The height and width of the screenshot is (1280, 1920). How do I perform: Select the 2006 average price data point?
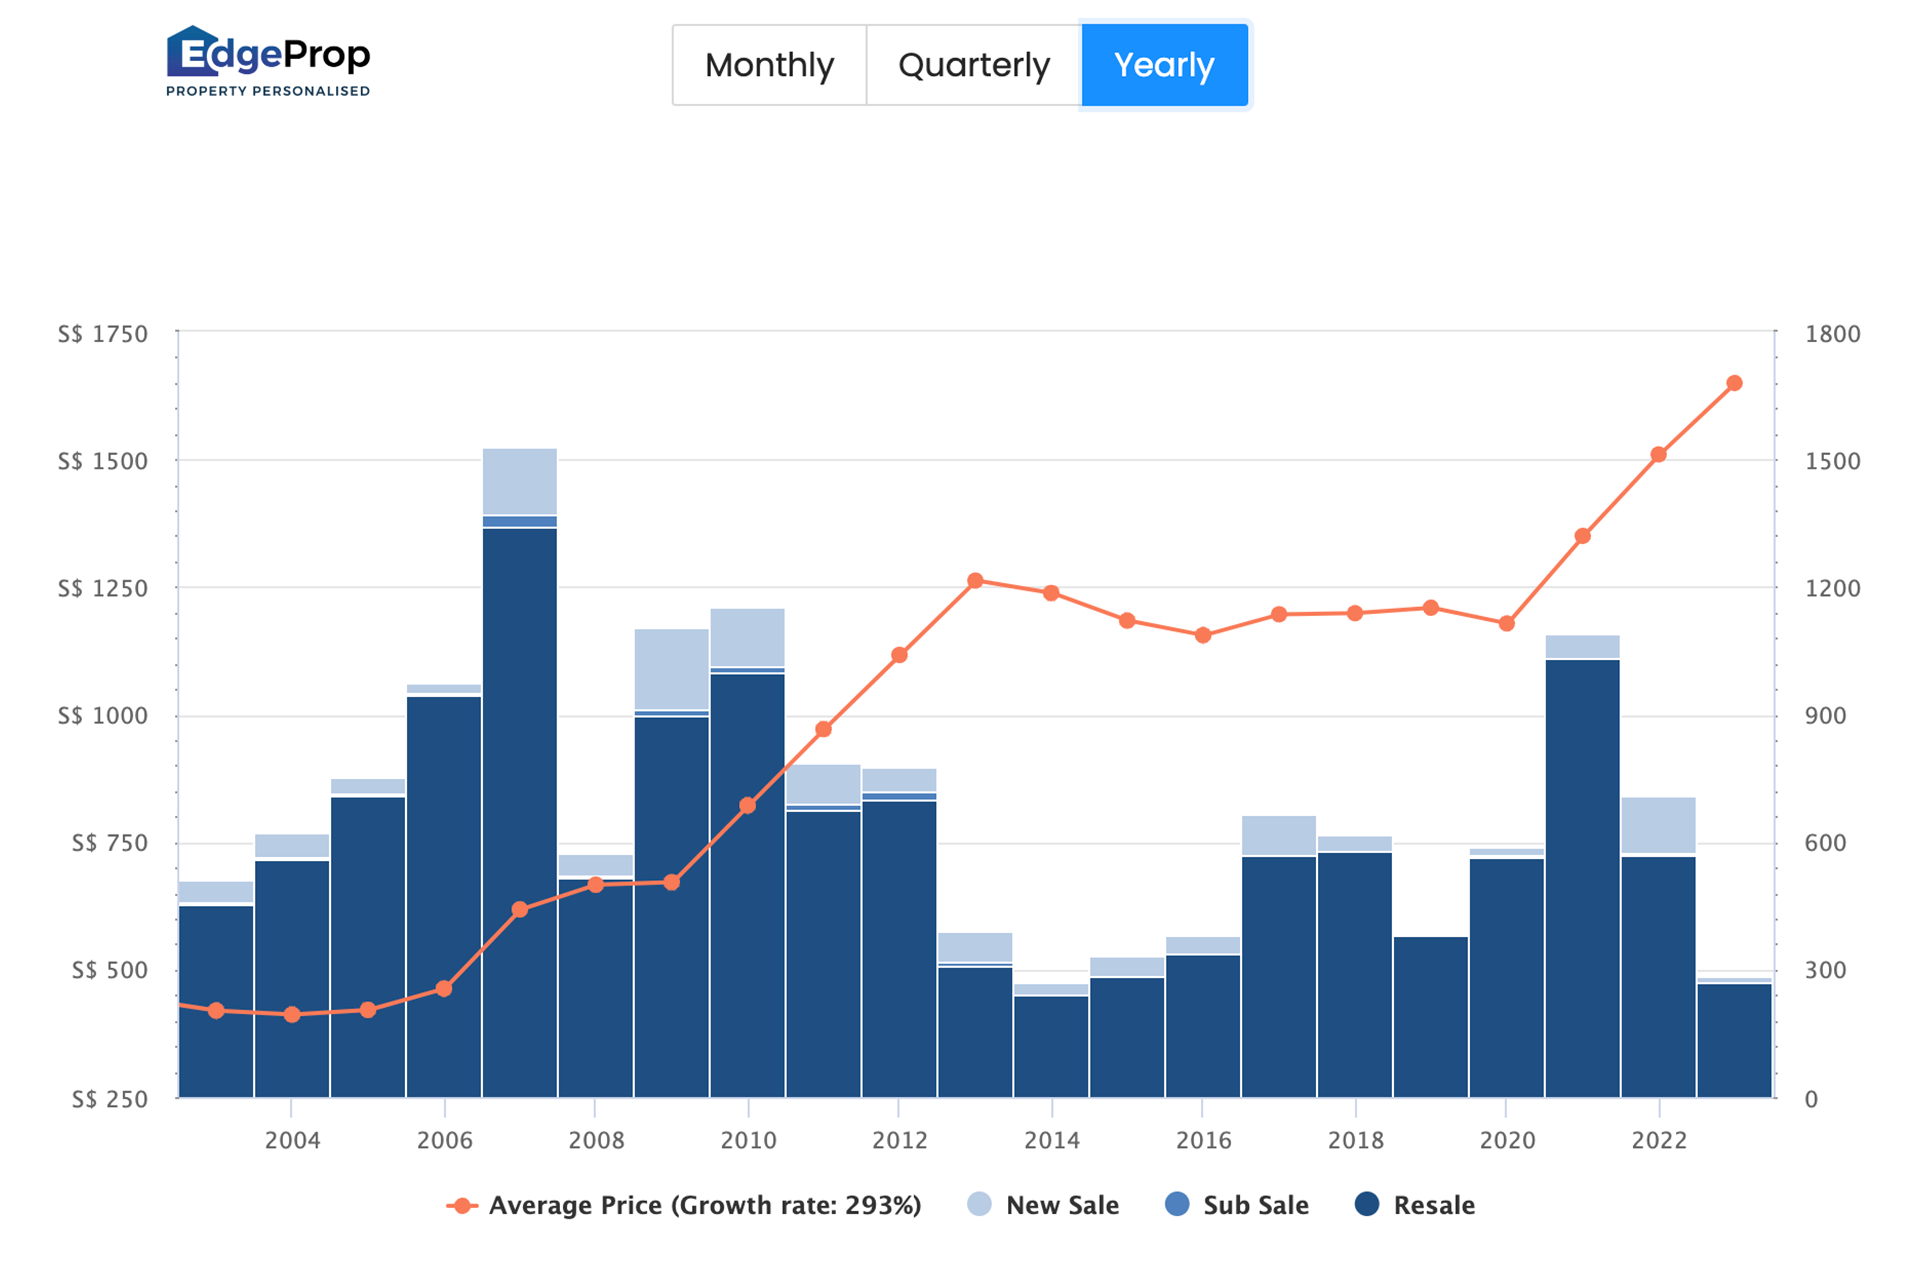click(x=444, y=989)
